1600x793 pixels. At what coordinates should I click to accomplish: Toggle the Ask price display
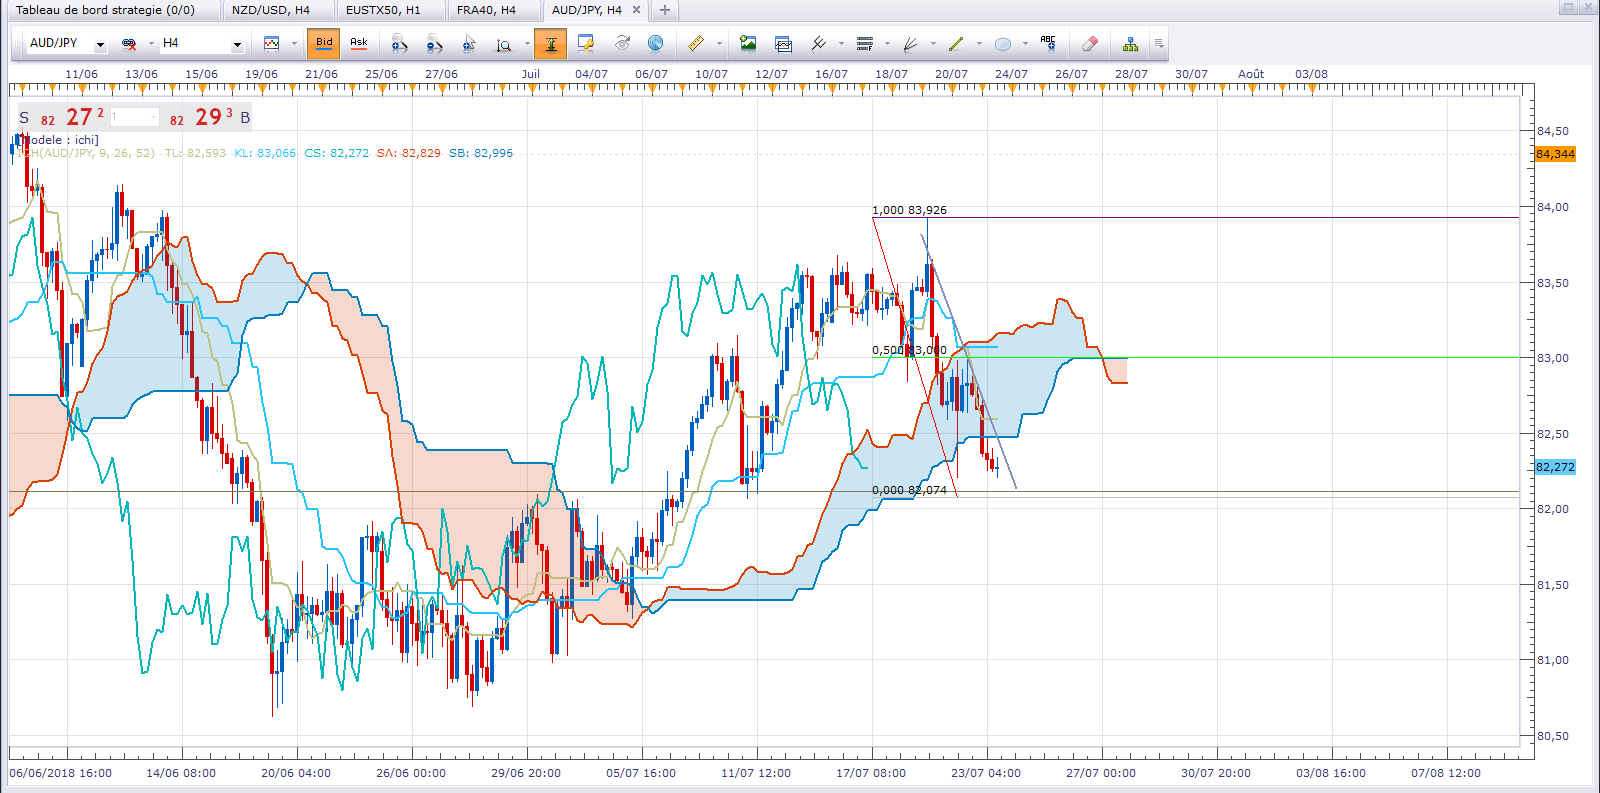359,43
